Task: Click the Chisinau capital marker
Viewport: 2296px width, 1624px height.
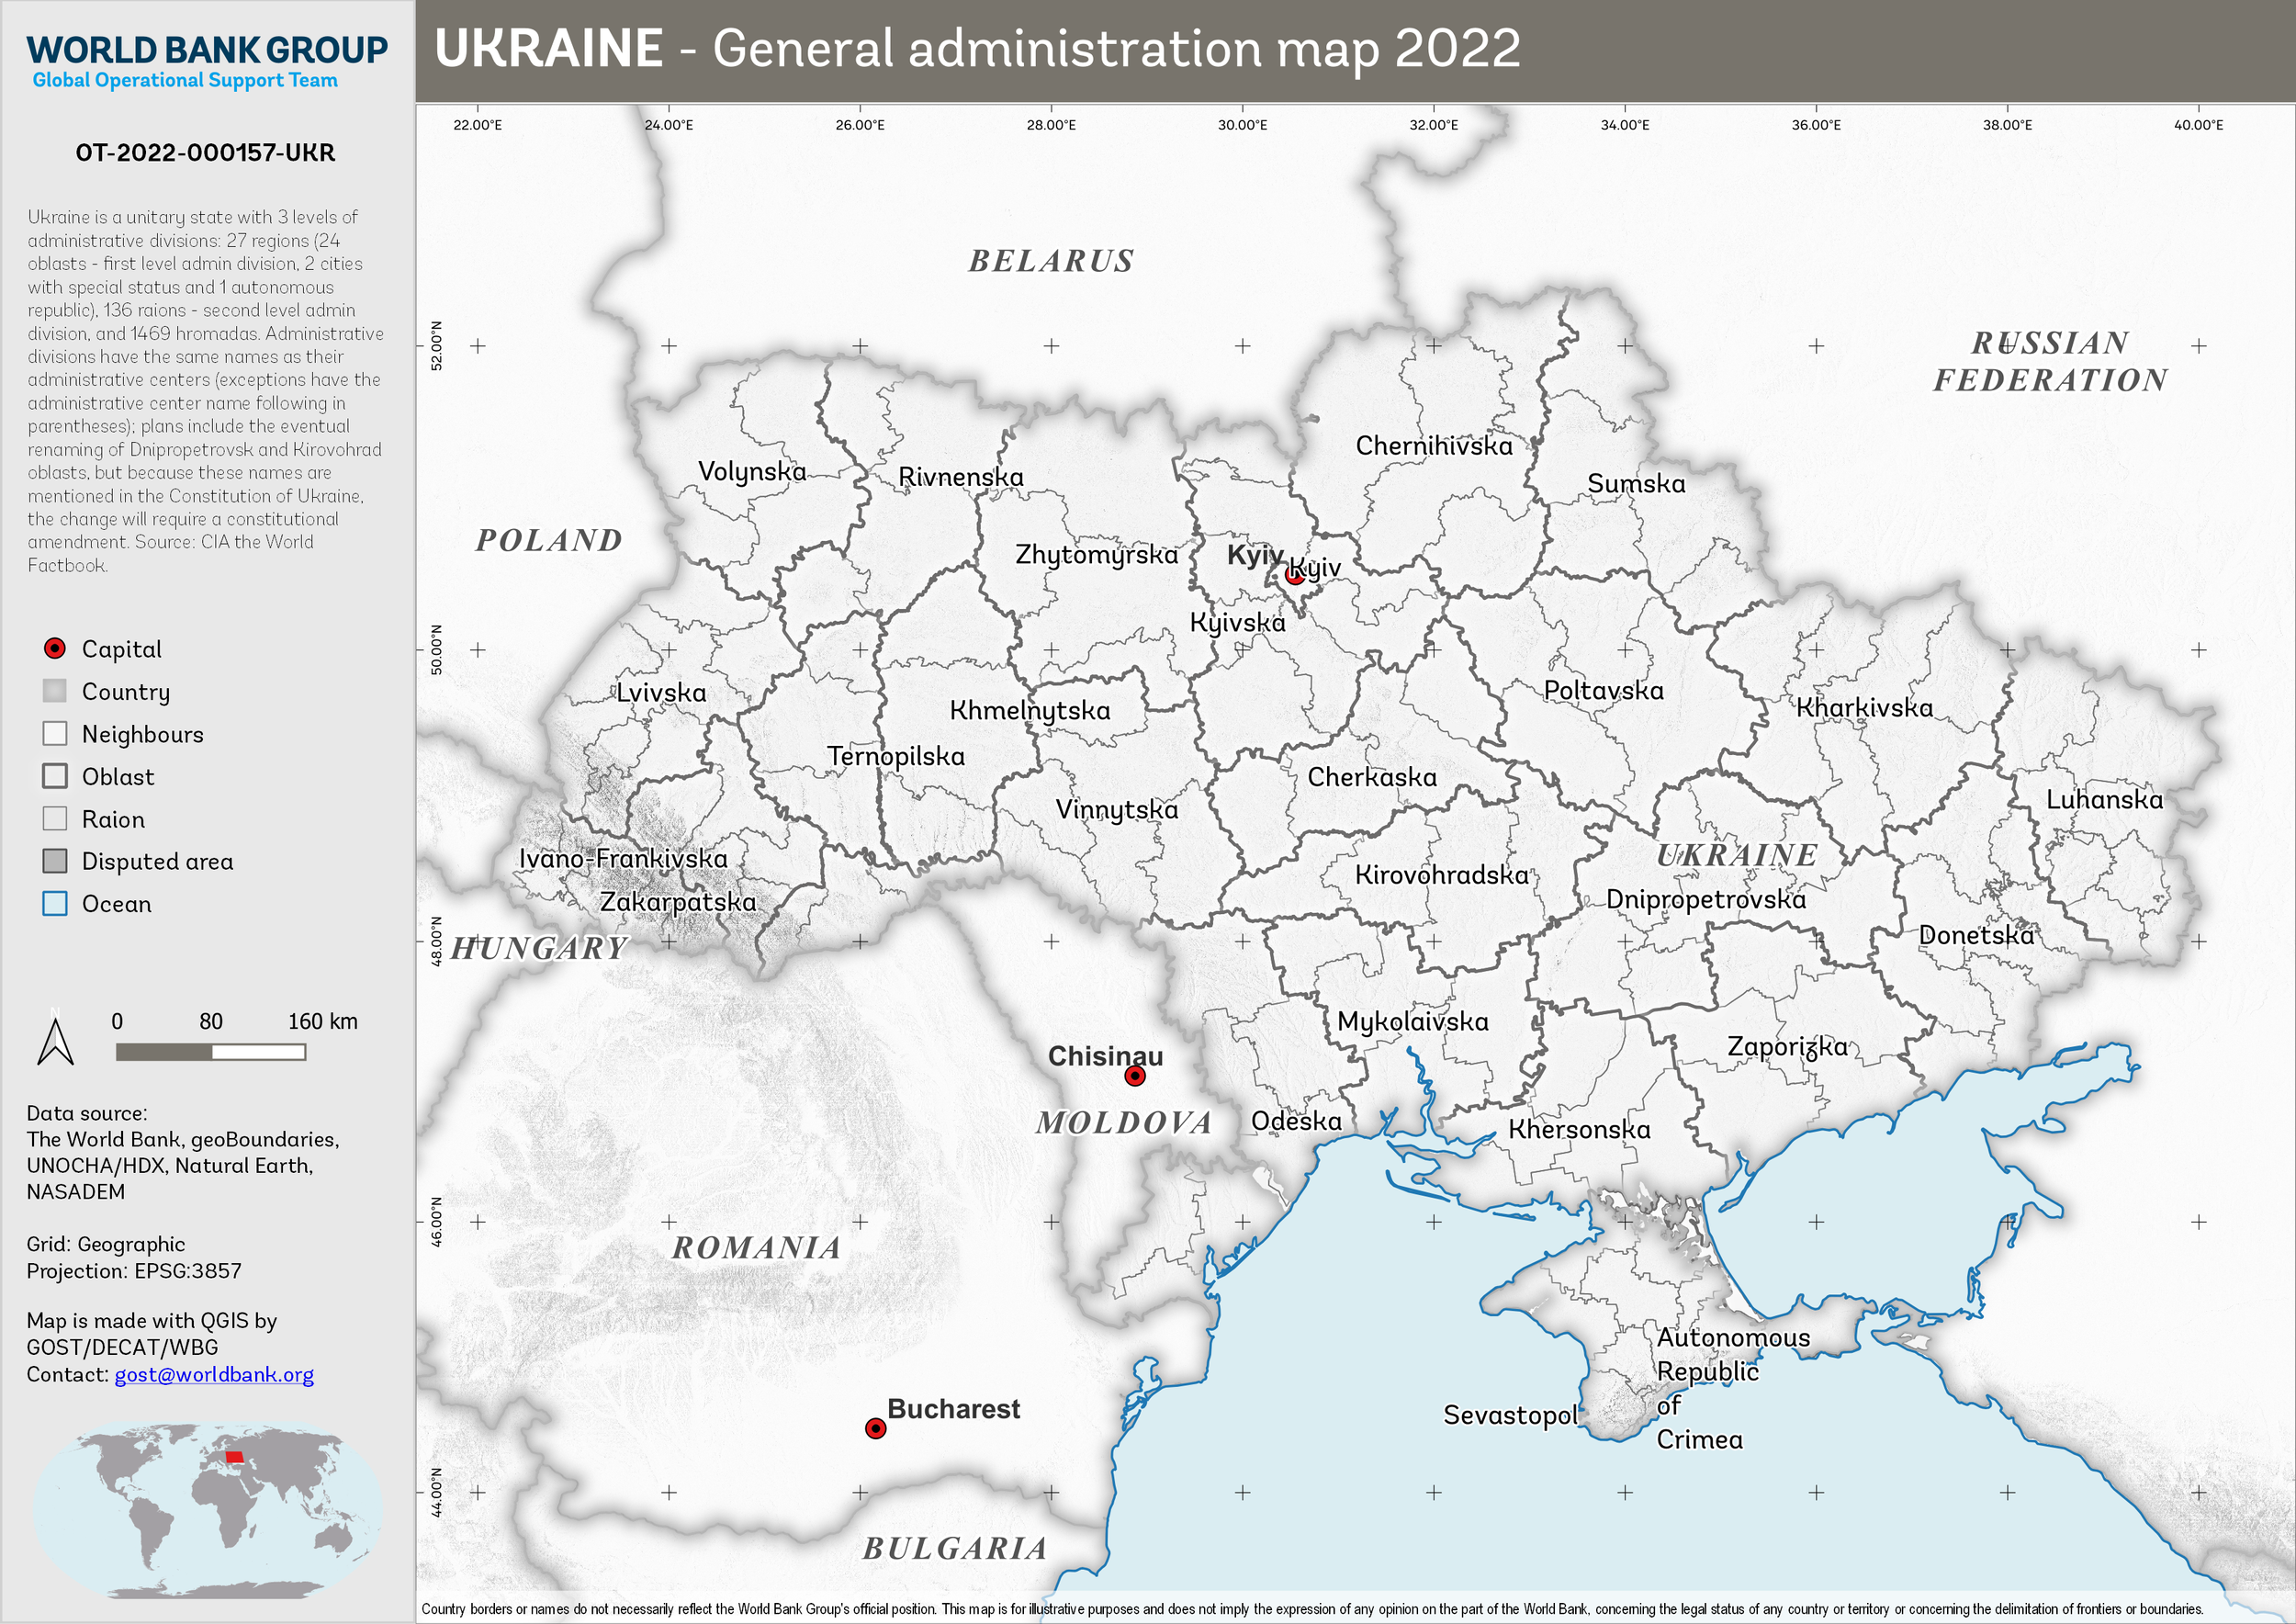Action: point(1134,1076)
